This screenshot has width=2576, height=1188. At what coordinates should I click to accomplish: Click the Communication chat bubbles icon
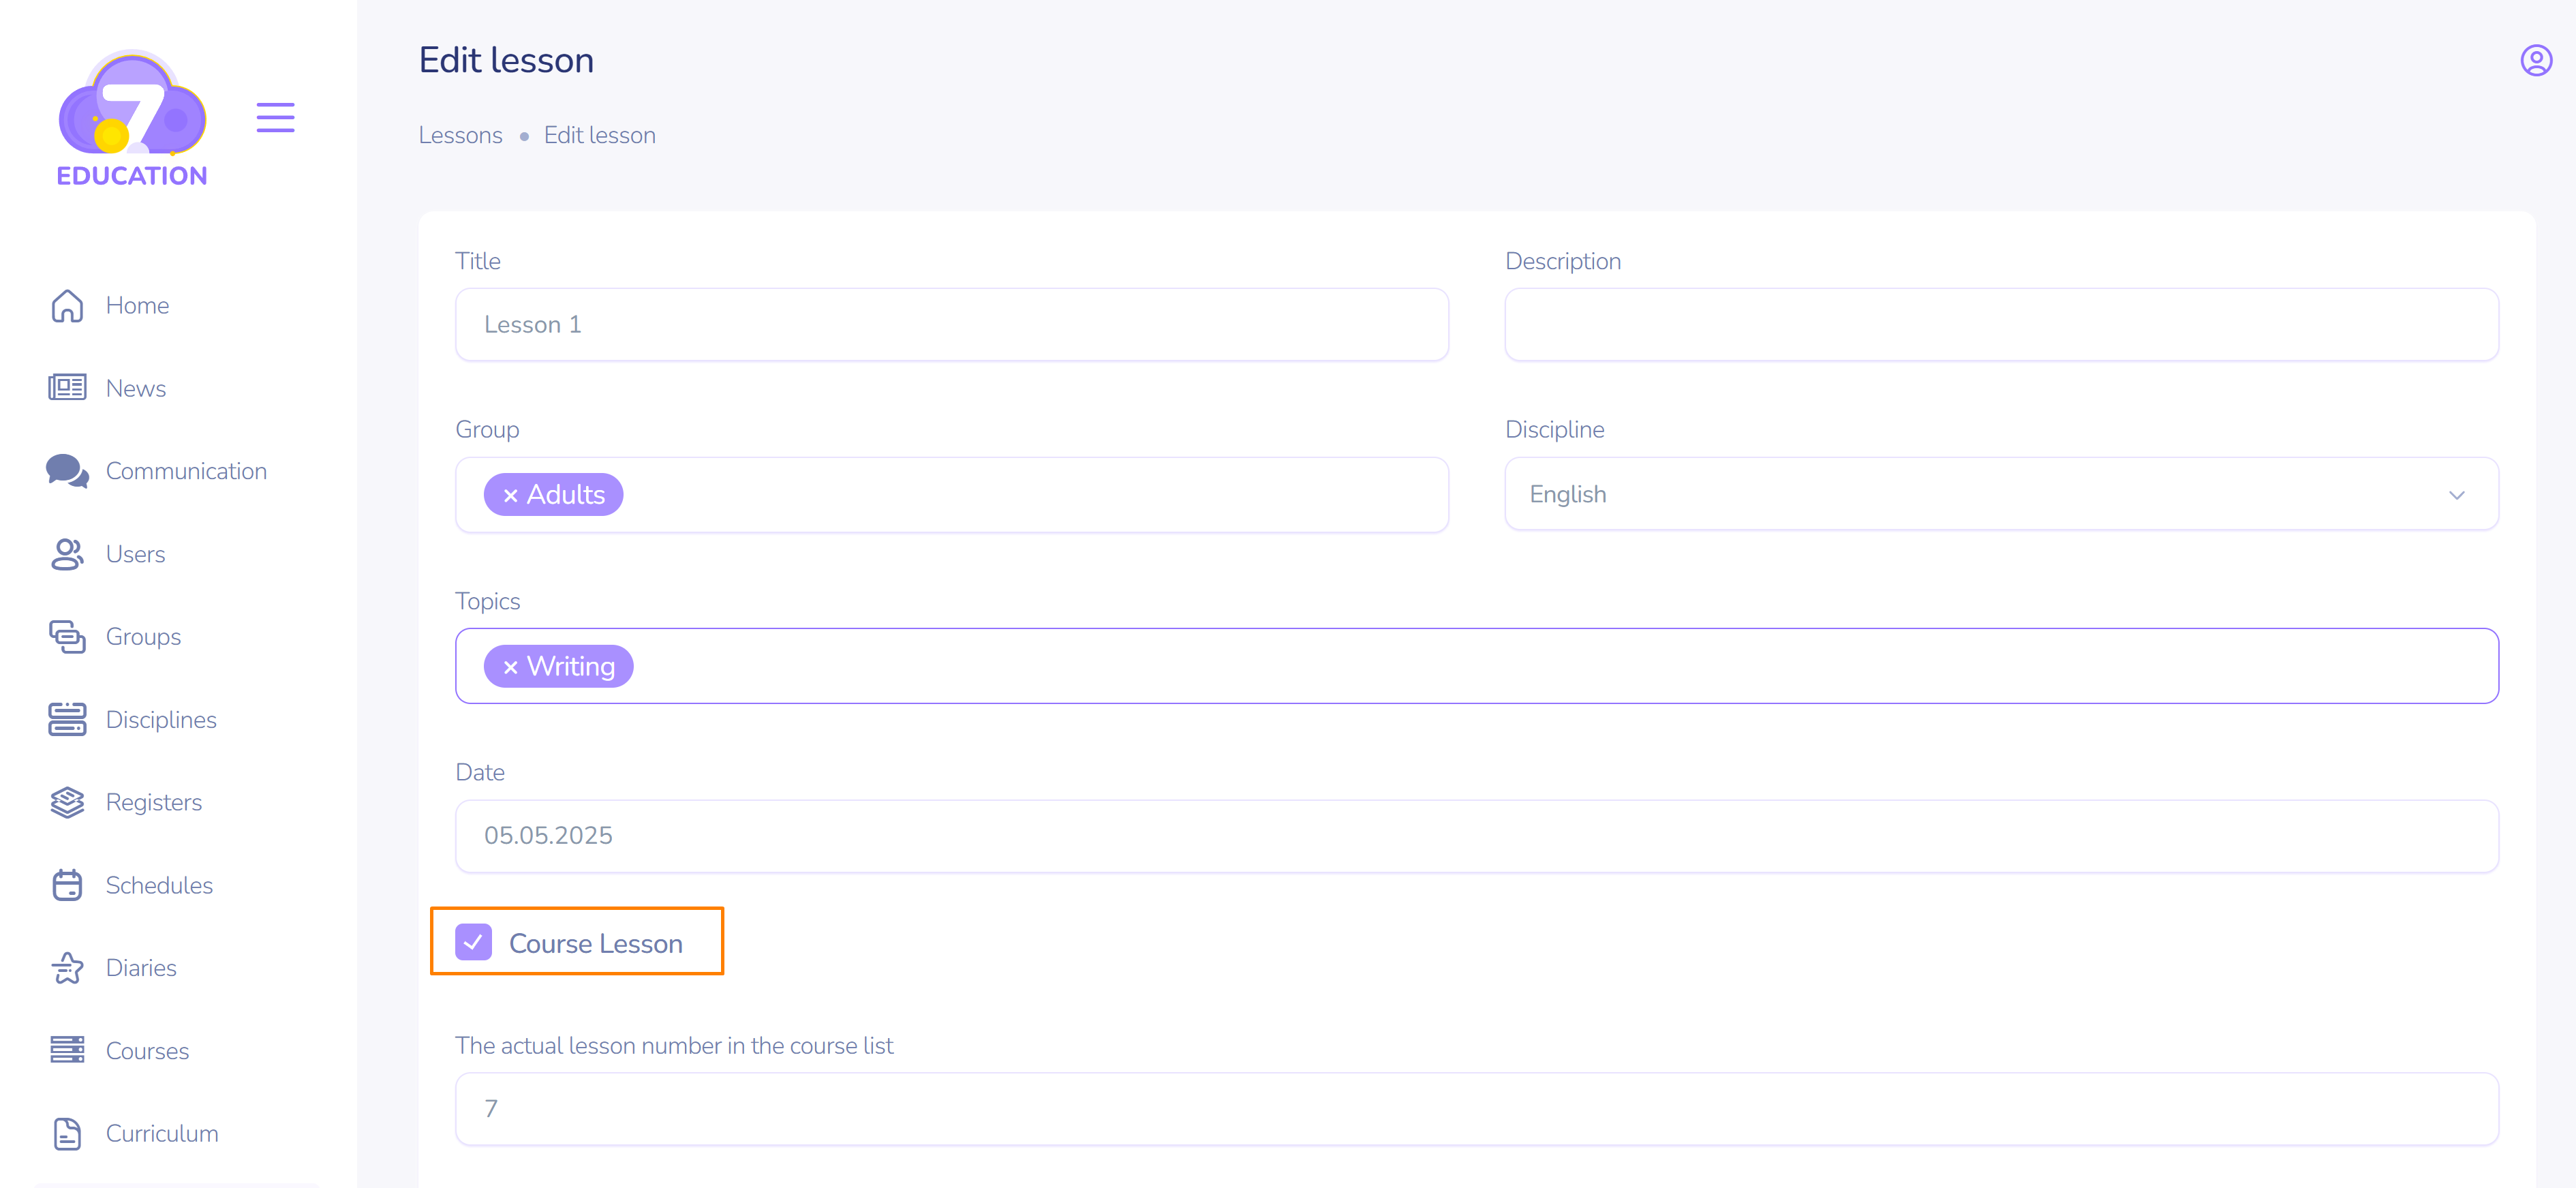tap(67, 471)
